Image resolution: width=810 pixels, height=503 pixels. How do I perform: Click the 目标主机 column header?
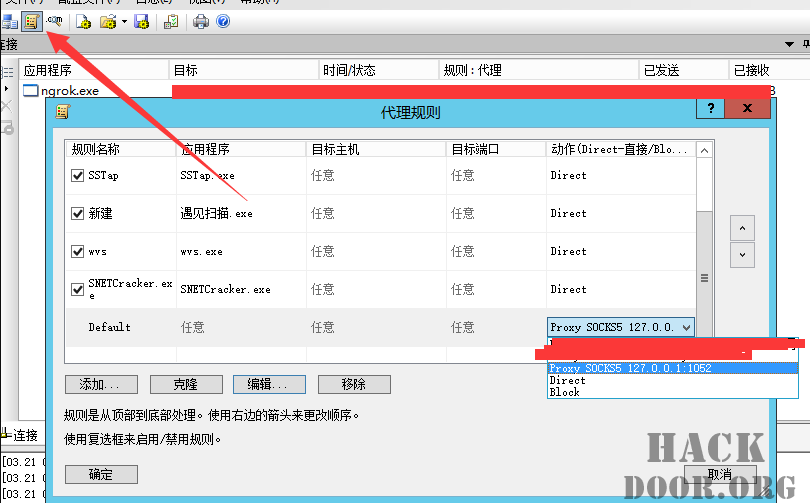tap(376, 149)
